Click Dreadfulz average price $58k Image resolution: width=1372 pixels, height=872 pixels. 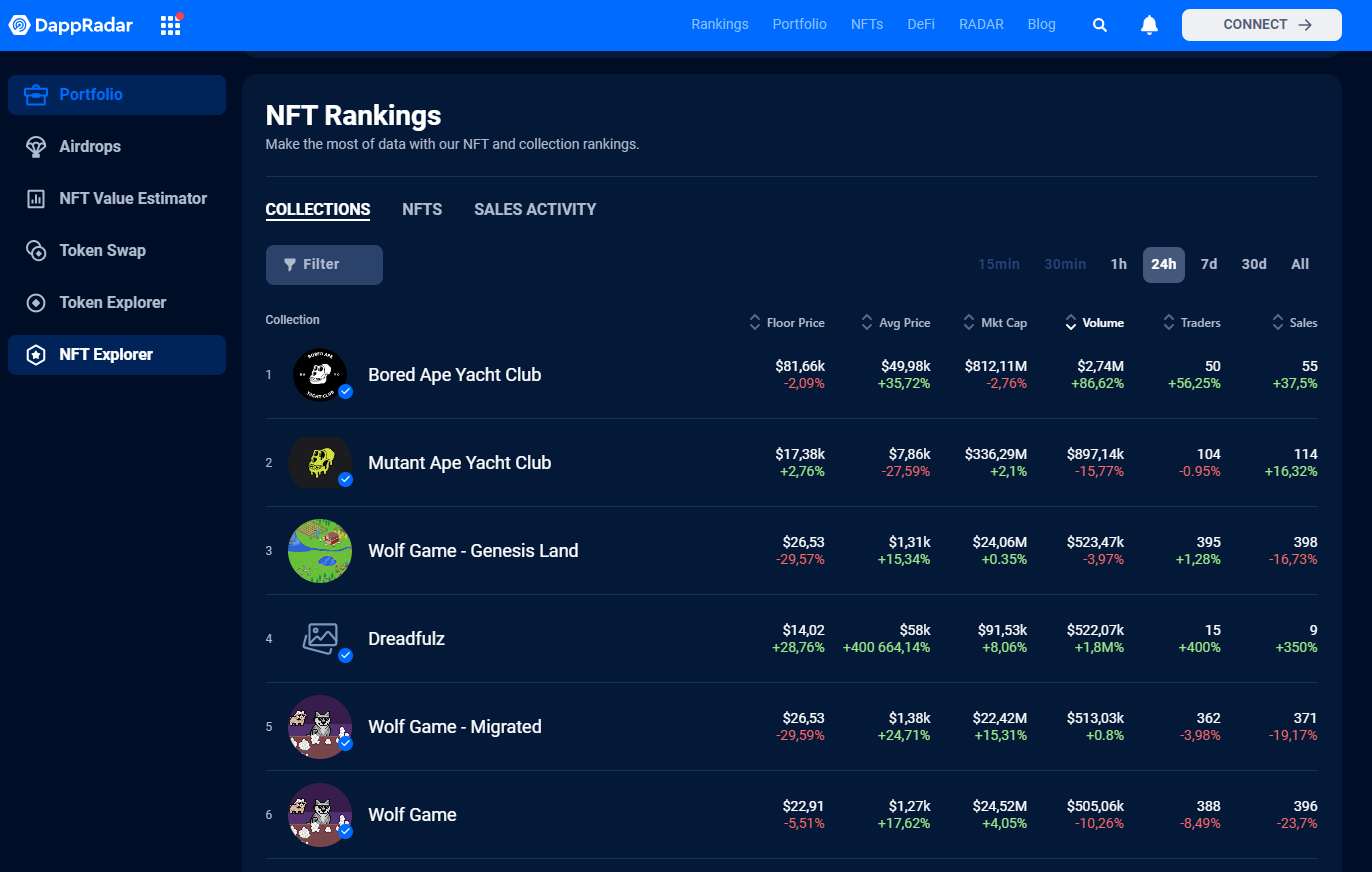click(915, 630)
